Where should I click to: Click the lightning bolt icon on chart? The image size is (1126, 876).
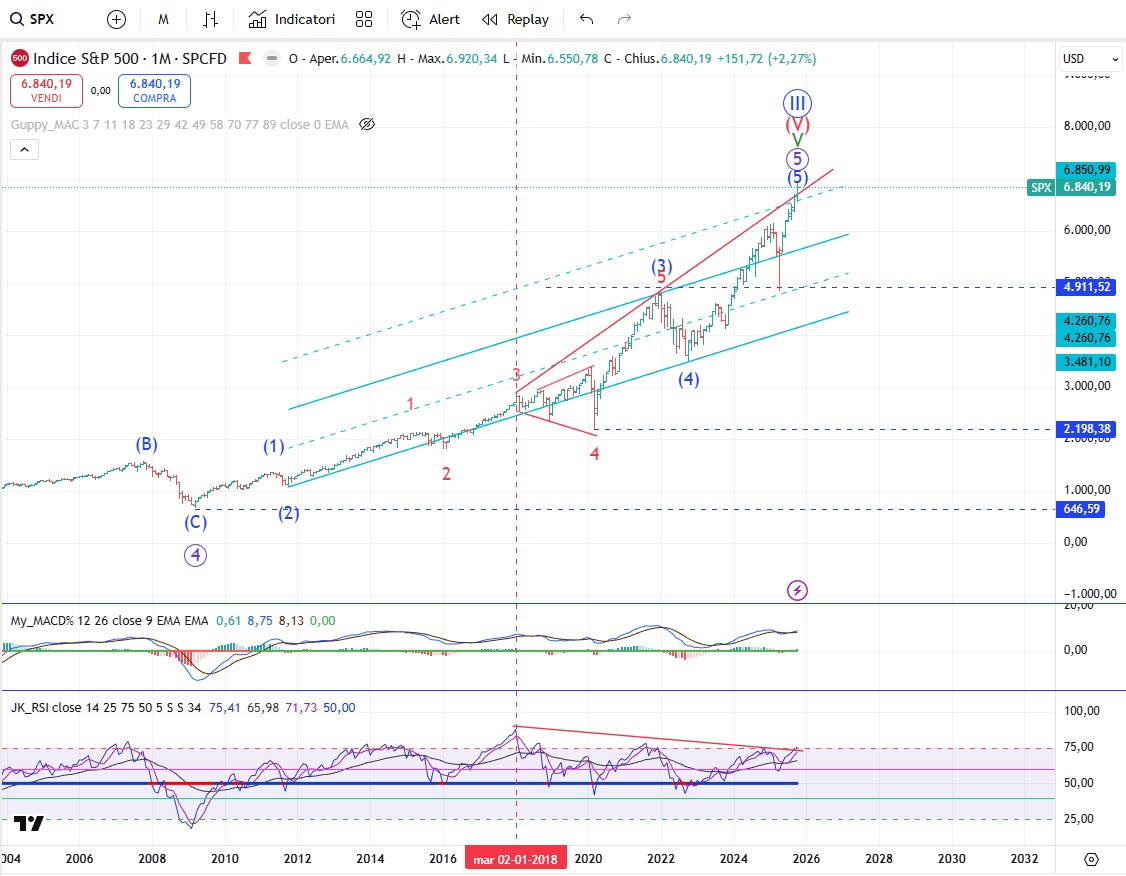pos(797,590)
